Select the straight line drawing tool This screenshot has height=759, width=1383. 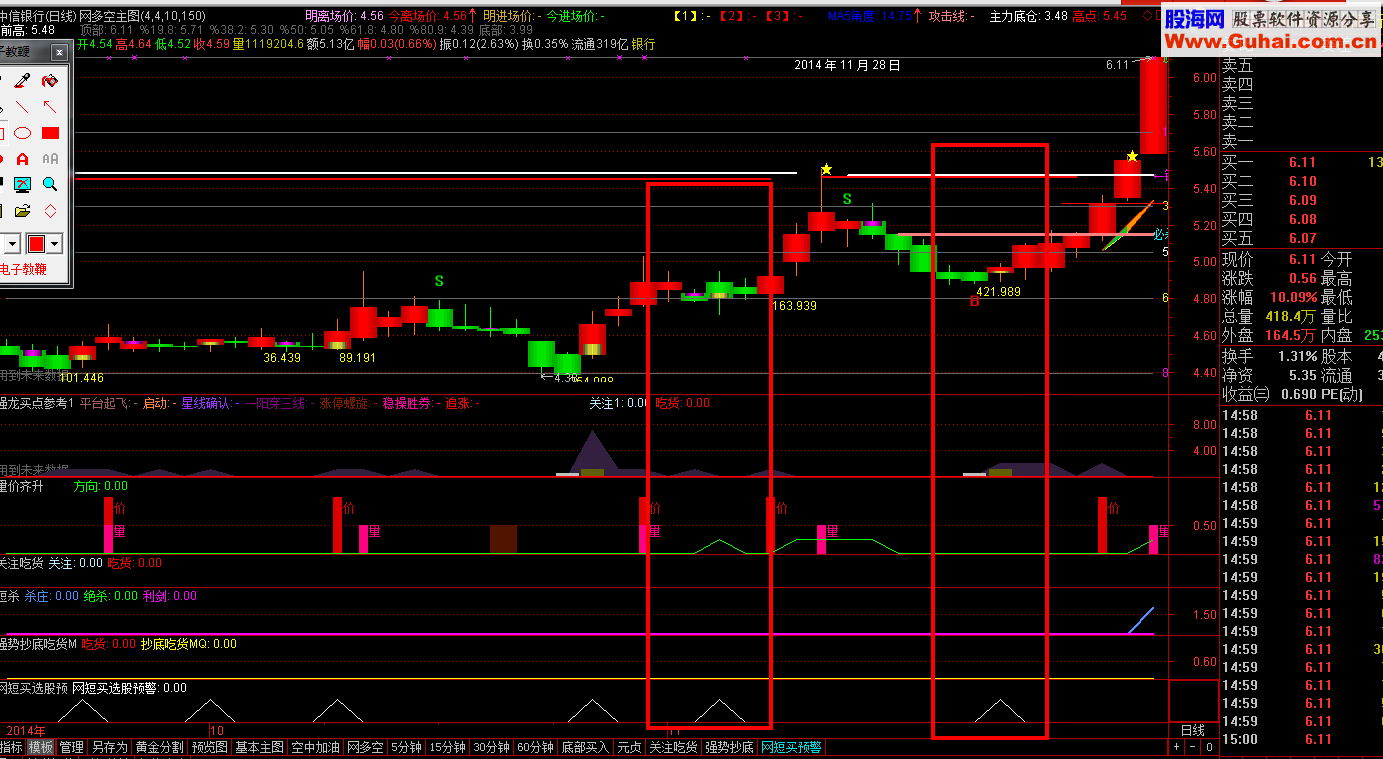(22, 107)
